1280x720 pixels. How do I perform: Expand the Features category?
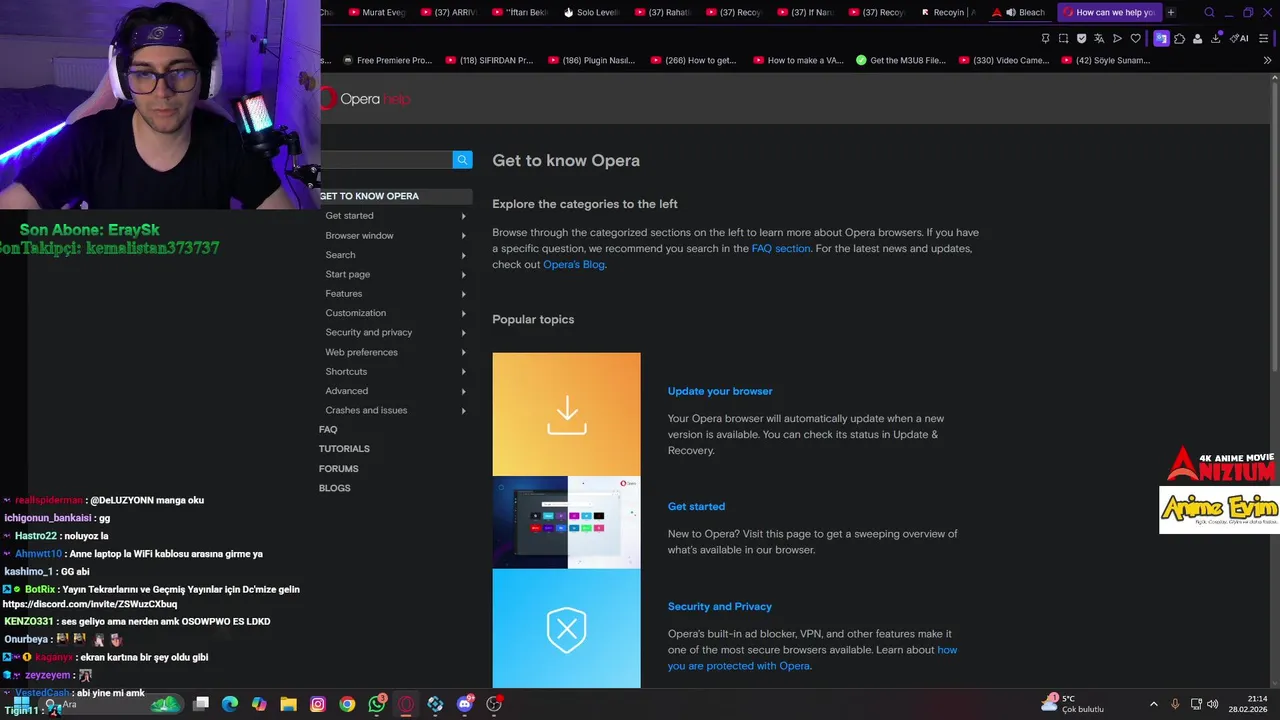[394, 294]
